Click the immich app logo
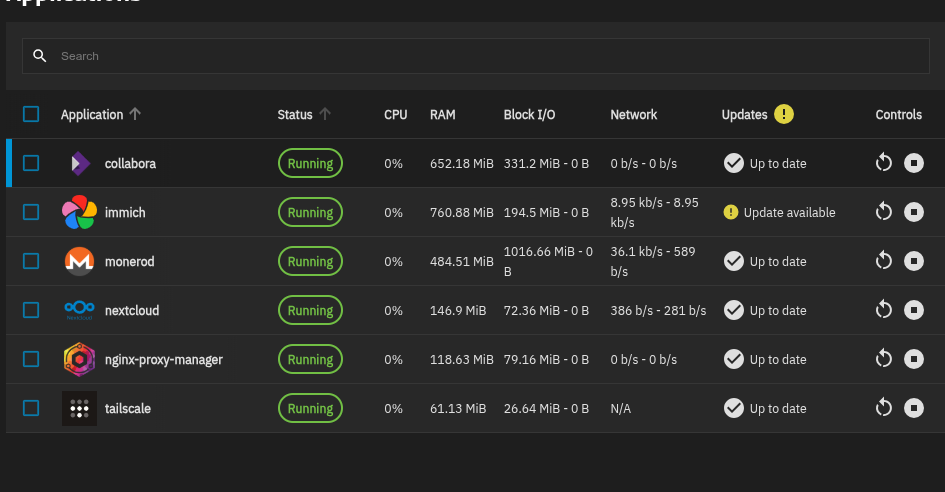The width and height of the screenshot is (945, 492). click(x=79, y=212)
